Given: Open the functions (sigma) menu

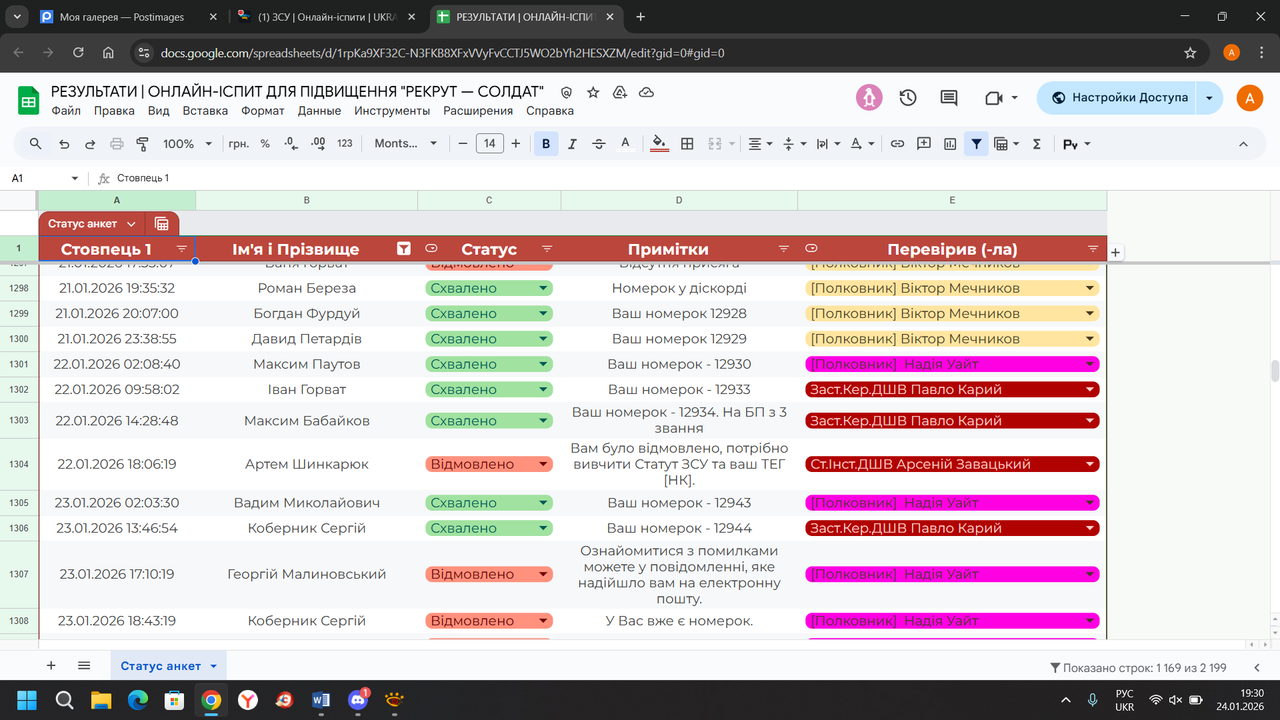Looking at the screenshot, I should click(1036, 144).
